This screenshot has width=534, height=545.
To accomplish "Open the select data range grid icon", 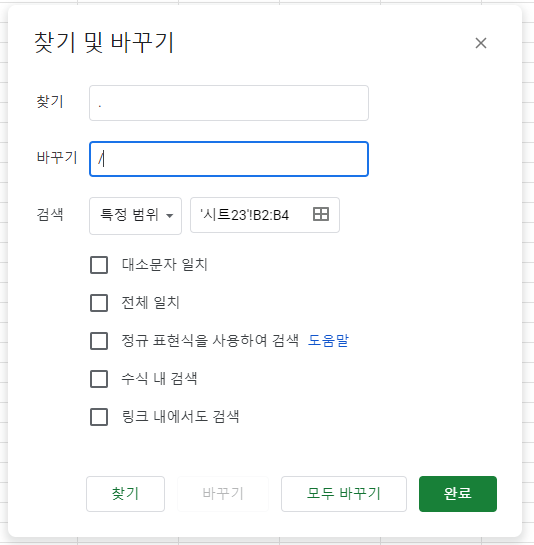I will [x=321, y=214].
